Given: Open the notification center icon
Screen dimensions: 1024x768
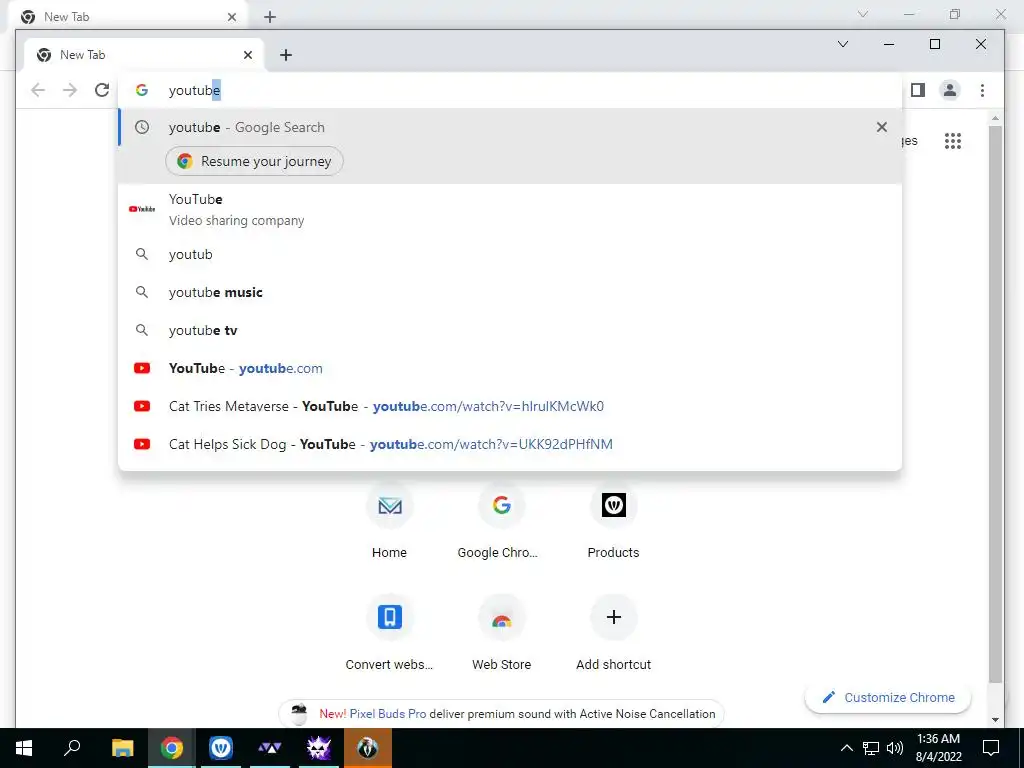Looking at the screenshot, I should click(x=991, y=748).
